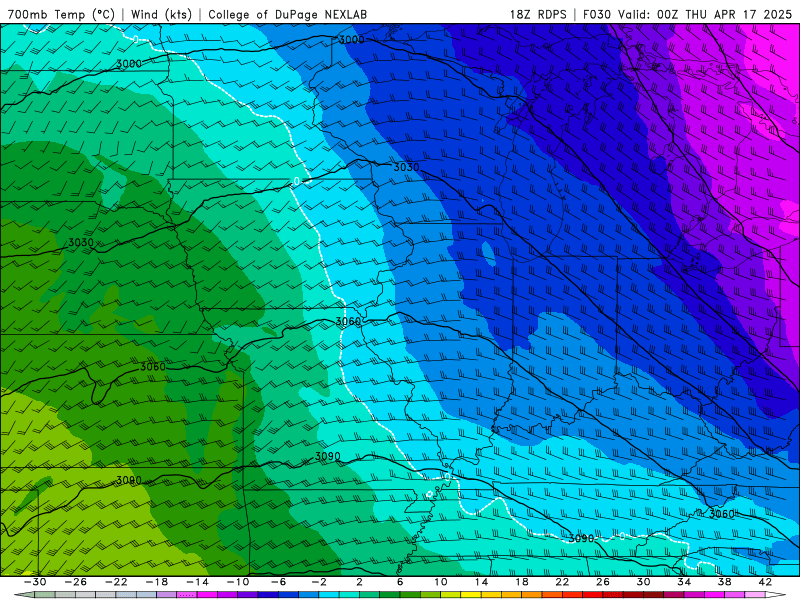Click the 3090 contour label over Tennessee
This screenshot has width=800, height=600.
[581, 539]
